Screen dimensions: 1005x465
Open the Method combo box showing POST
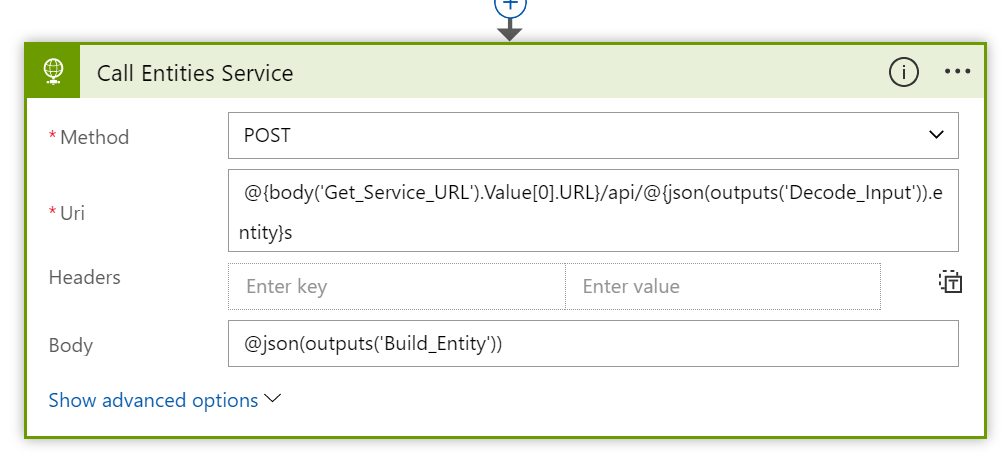click(x=580, y=135)
